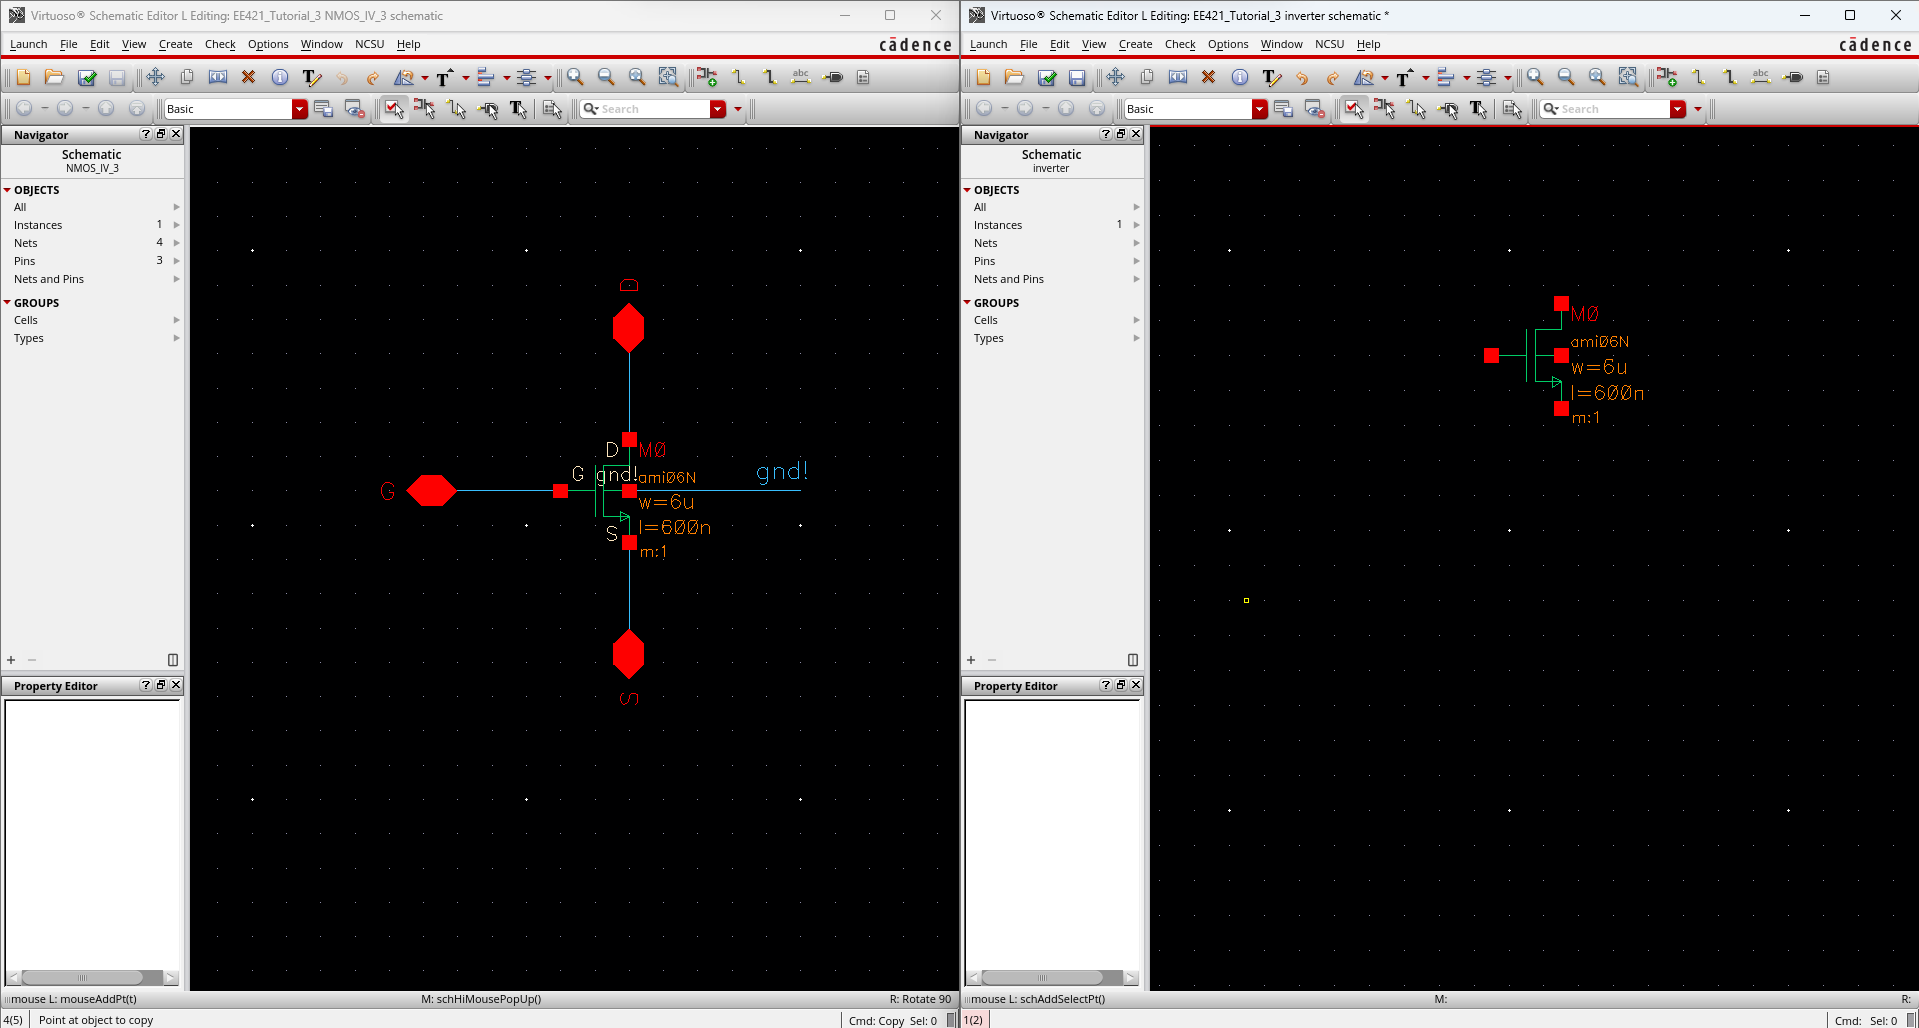Collapse OBJECTS section in inverter Navigator
Image resolution: width=1919 pixels, height=1028 pixels.
tap(968, 190)
